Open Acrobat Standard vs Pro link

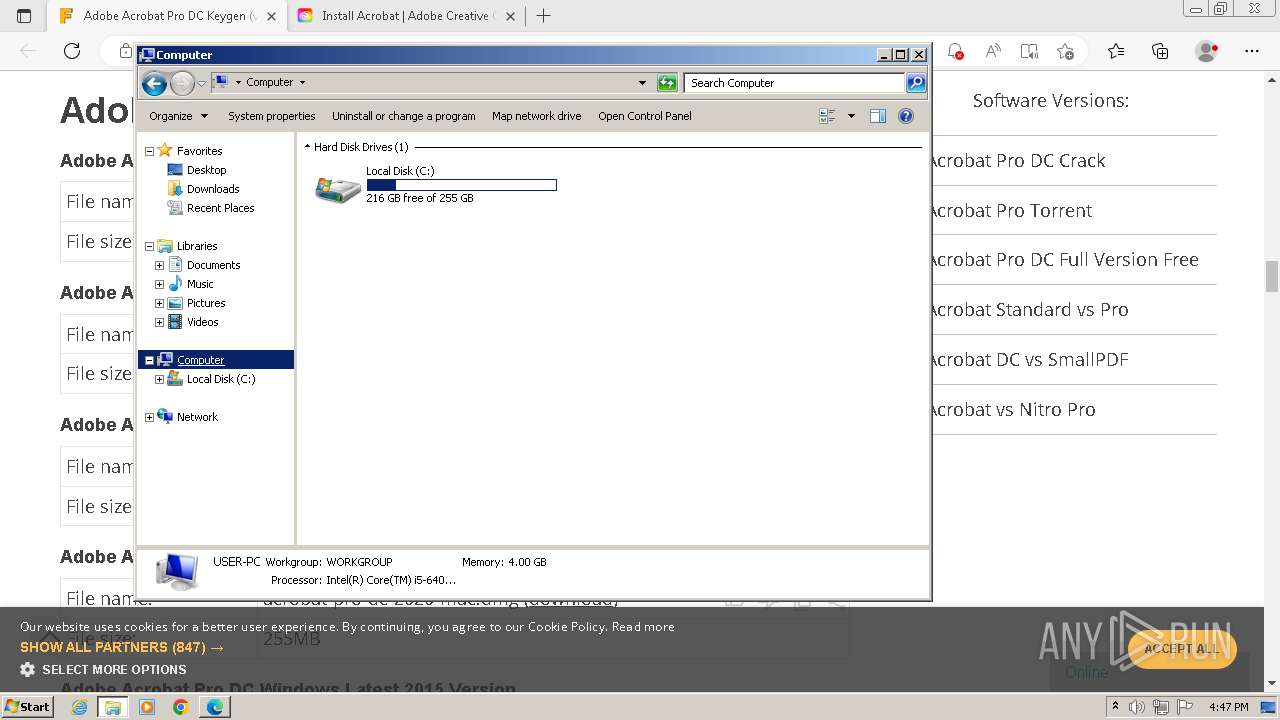[x=1028, y=310]
